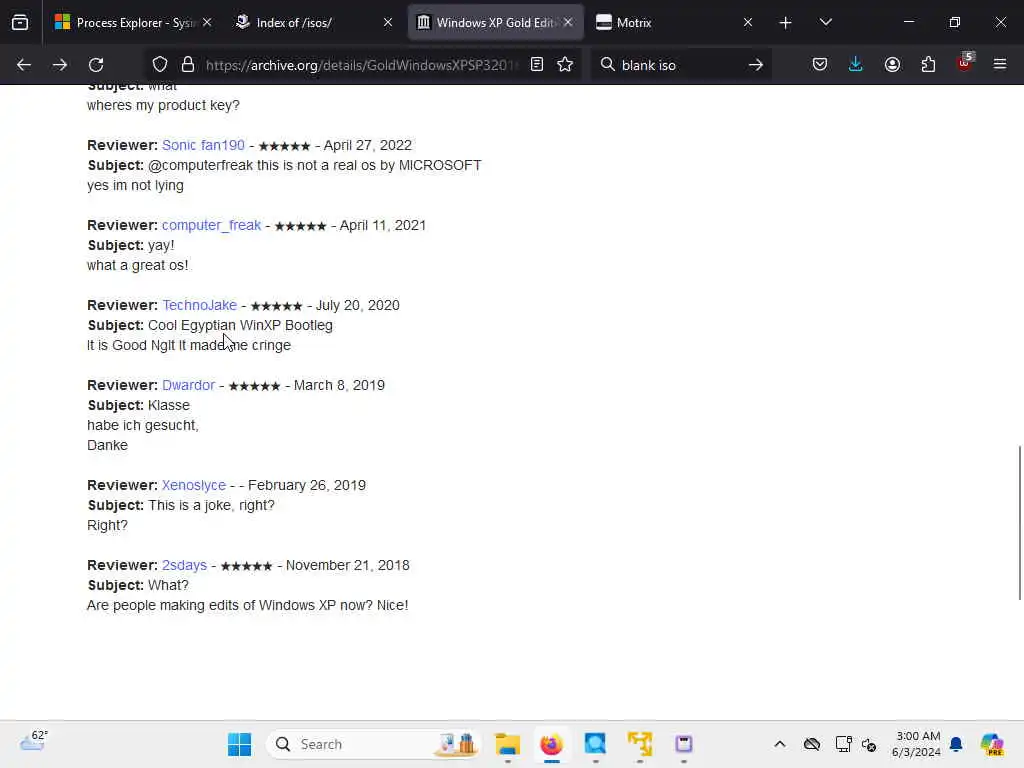View site security padlock information
This screenshot has height=768, width=1024.
[x=188, y=65]
